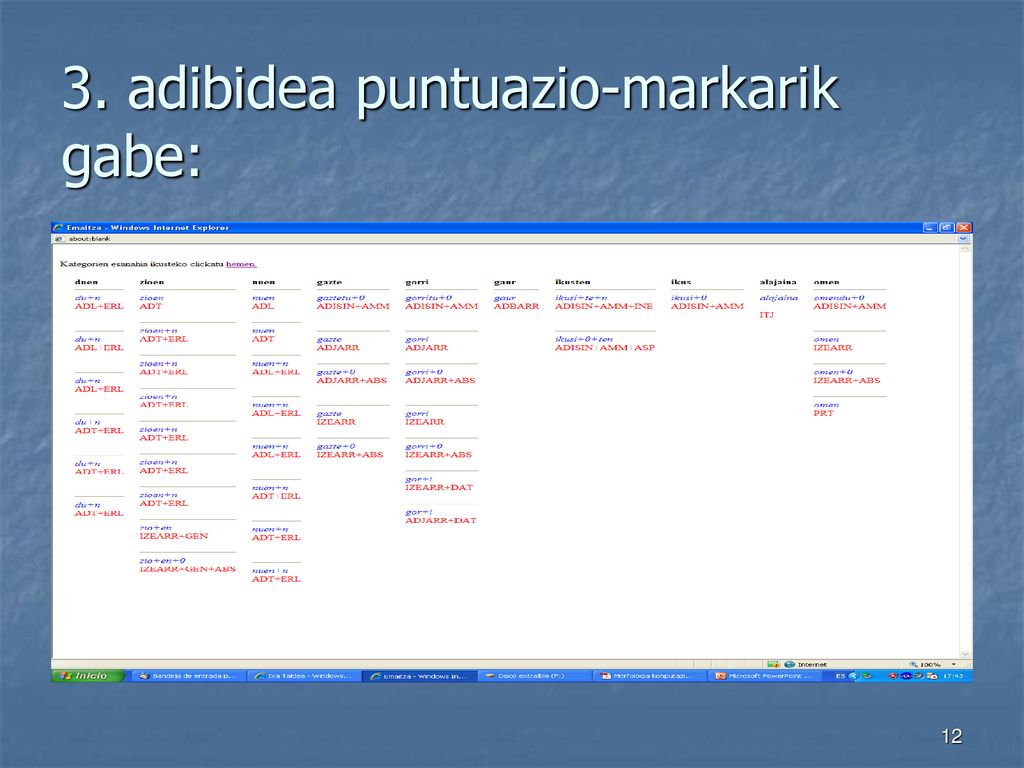The image size is (1024, 768).
Task: Close the Emaitza Internet Explorer window
Action: [x=963, y=227]
